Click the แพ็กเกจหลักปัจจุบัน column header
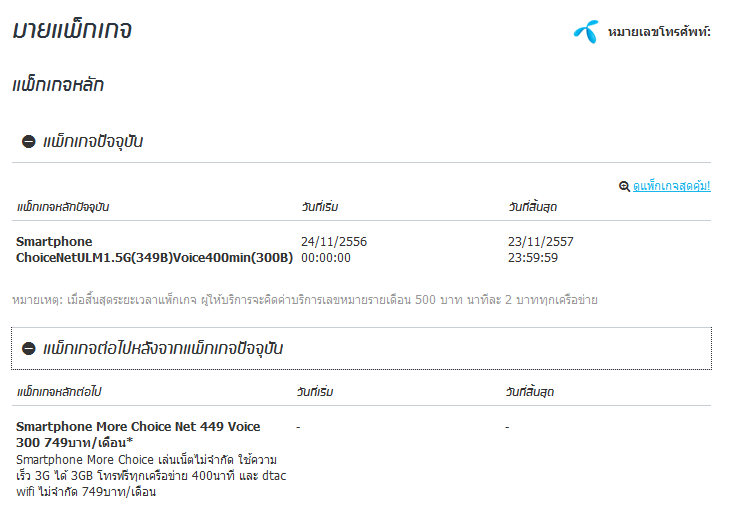Viewport: 735px width, 511px height. (x=63, y=207)
